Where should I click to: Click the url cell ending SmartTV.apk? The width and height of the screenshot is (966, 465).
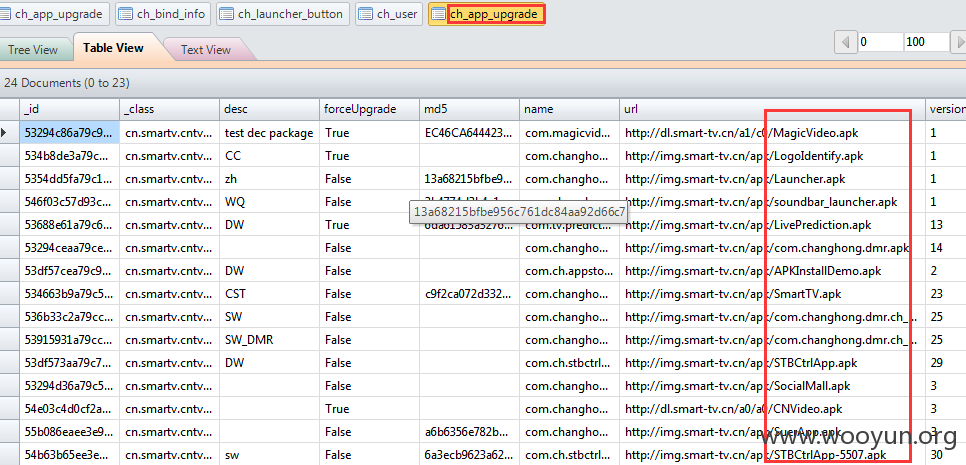(773, 294)
